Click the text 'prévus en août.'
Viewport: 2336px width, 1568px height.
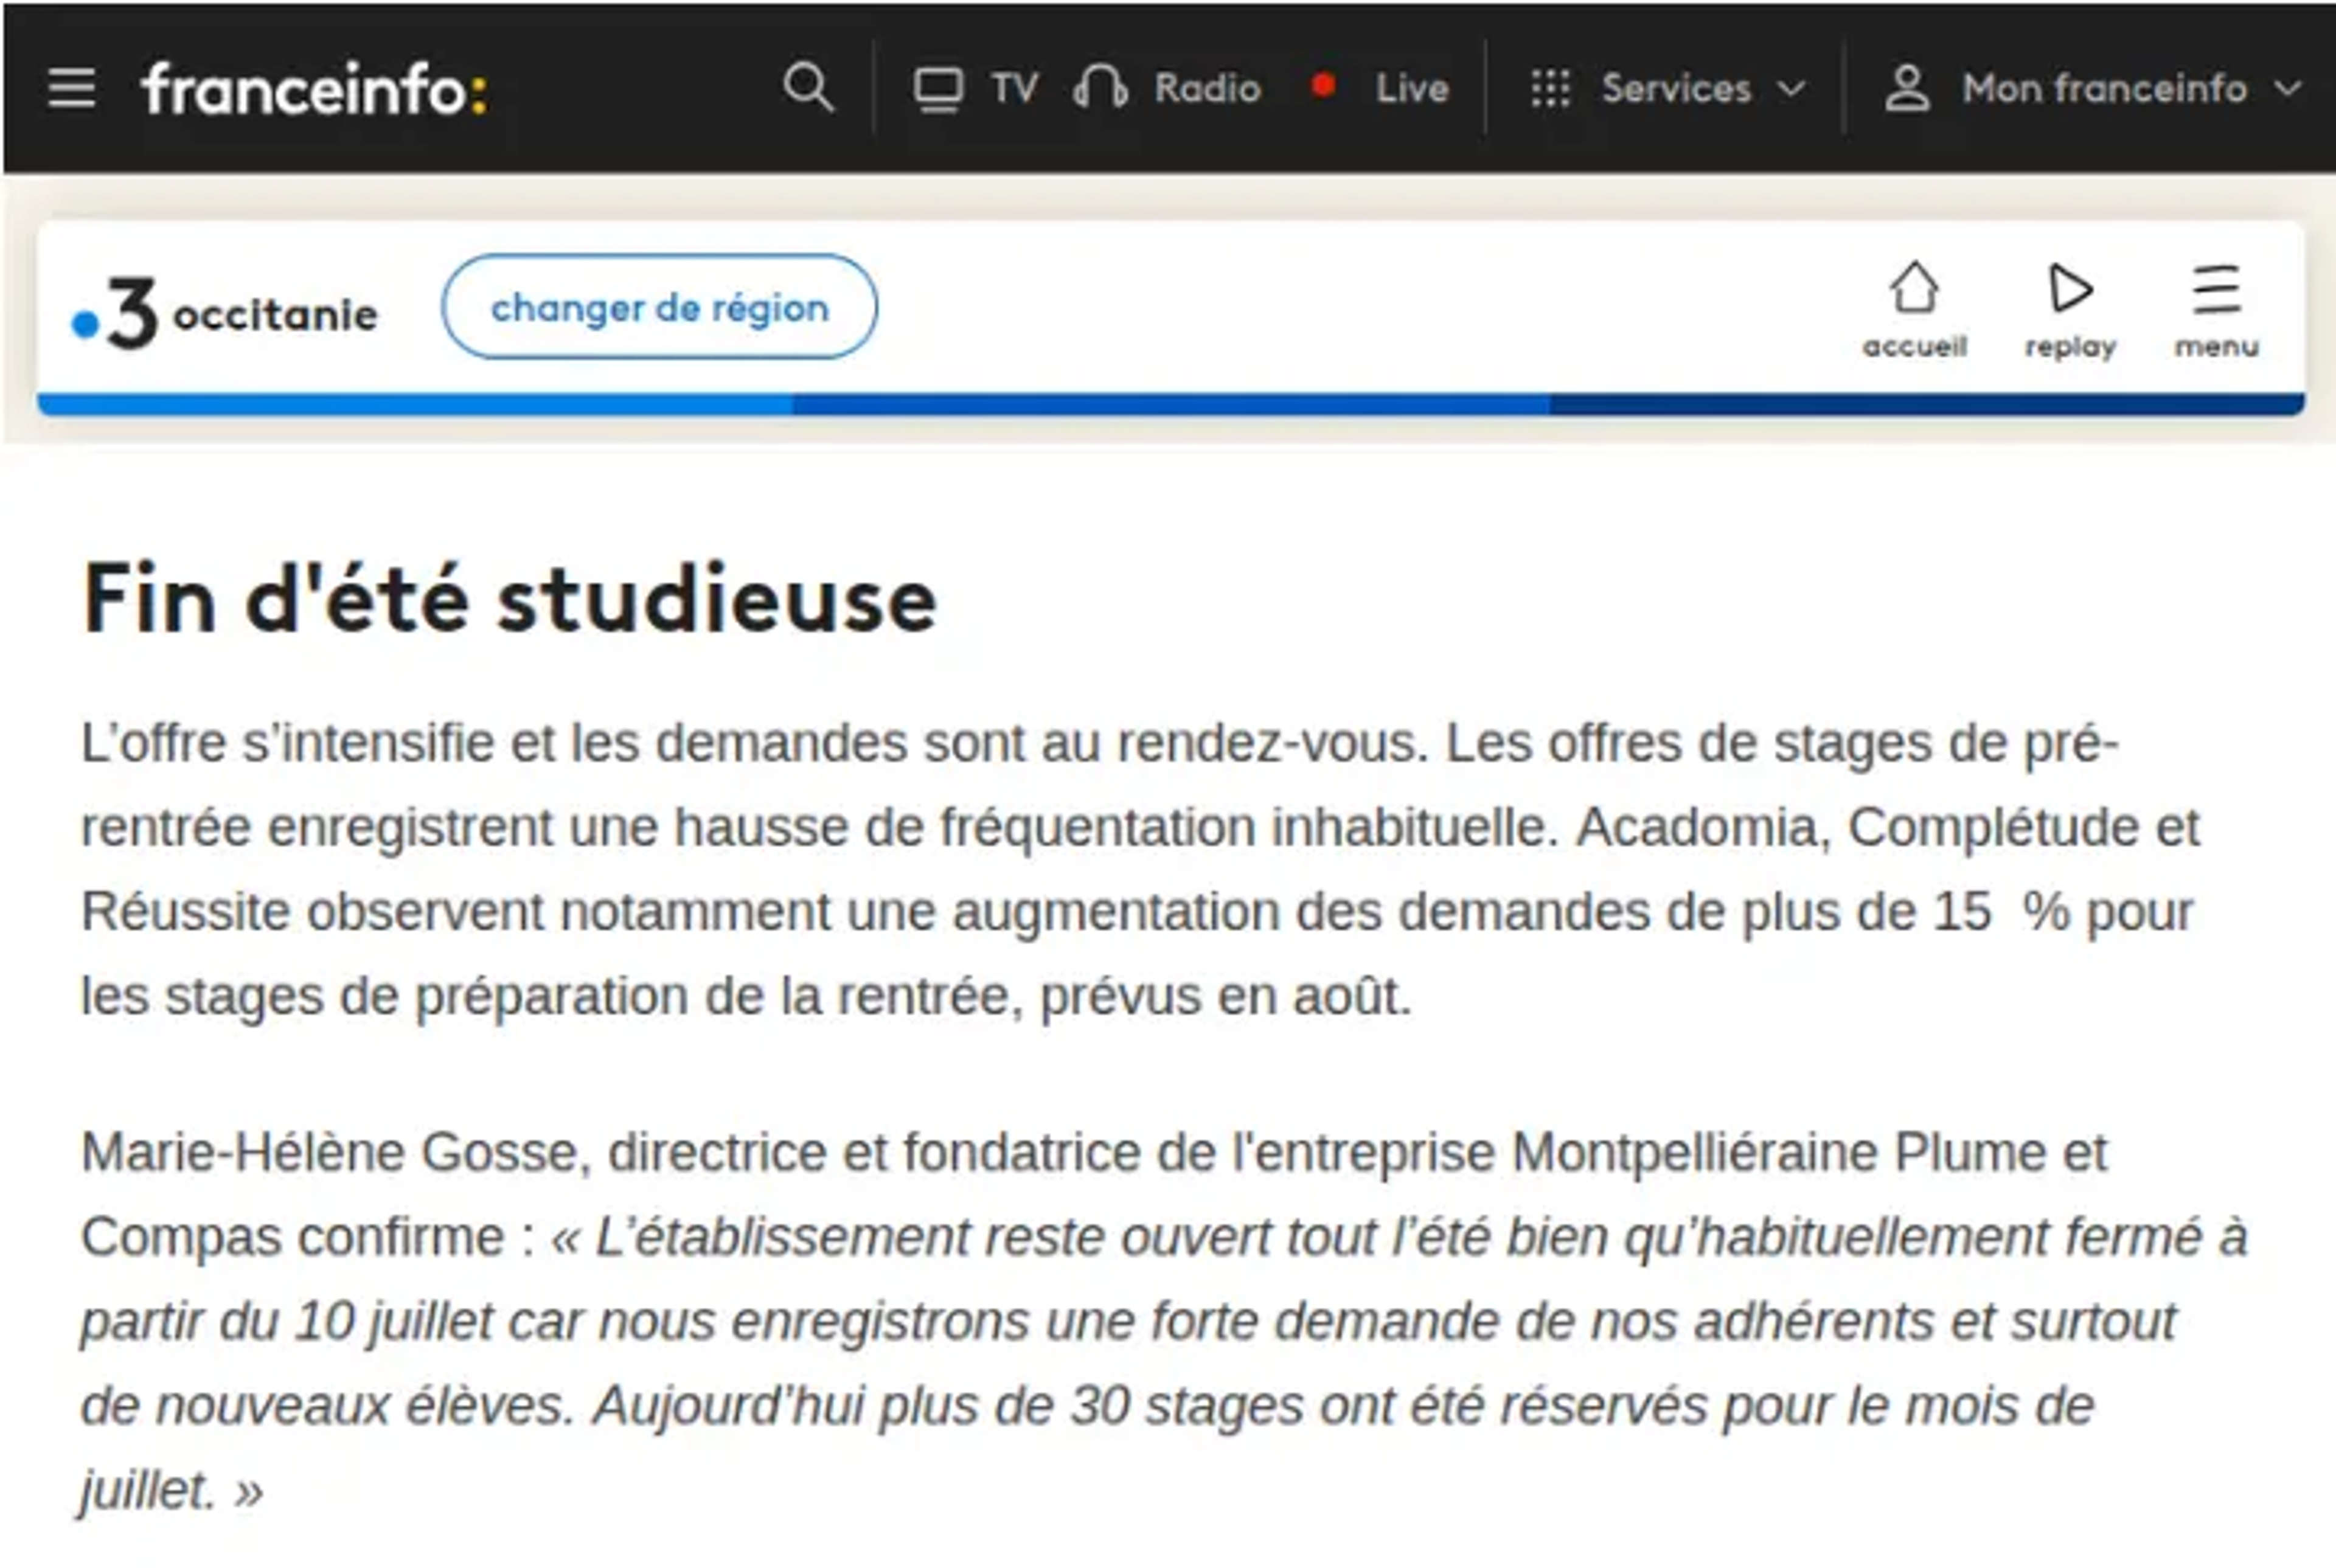pos(1226,997)
